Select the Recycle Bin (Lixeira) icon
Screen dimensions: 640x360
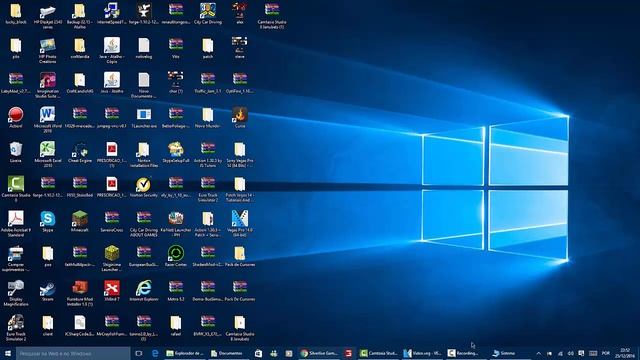click(16, 149)
